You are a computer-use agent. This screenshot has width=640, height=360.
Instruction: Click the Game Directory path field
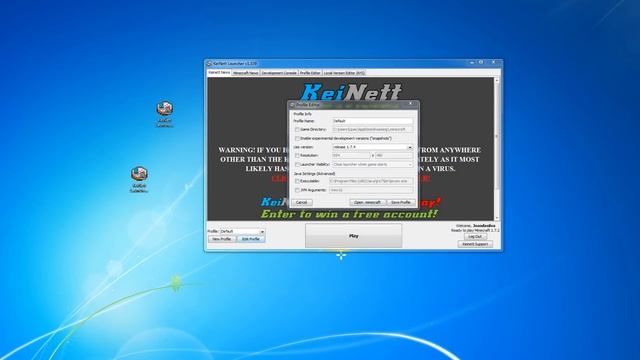click(372, 129)
